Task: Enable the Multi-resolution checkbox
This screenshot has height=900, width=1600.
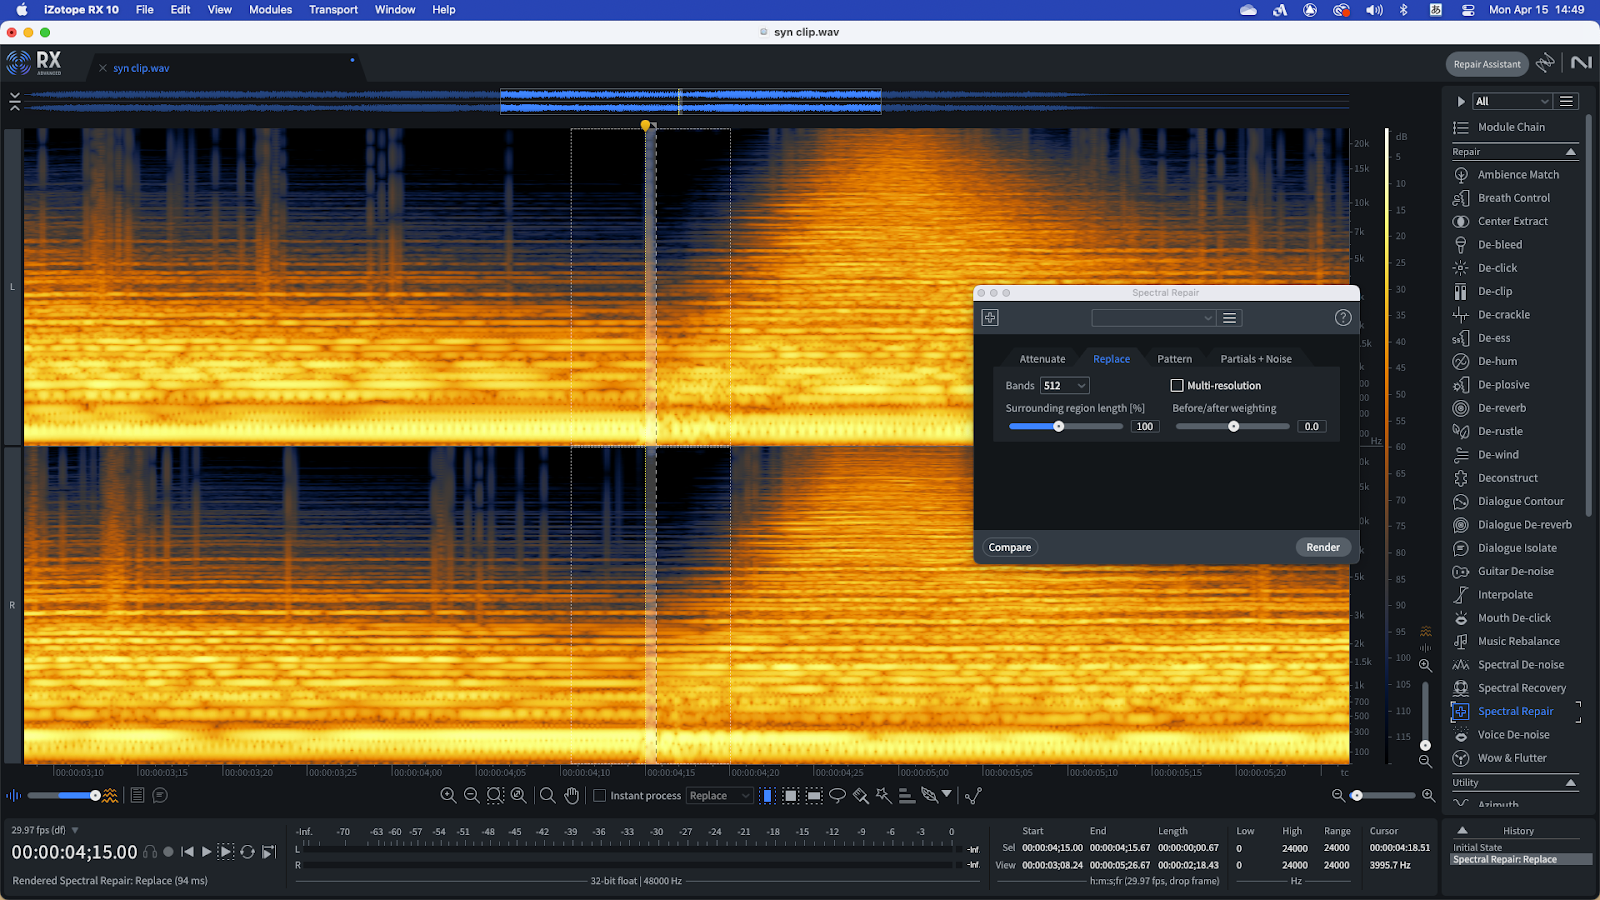Action: [x=1177, y=386]
